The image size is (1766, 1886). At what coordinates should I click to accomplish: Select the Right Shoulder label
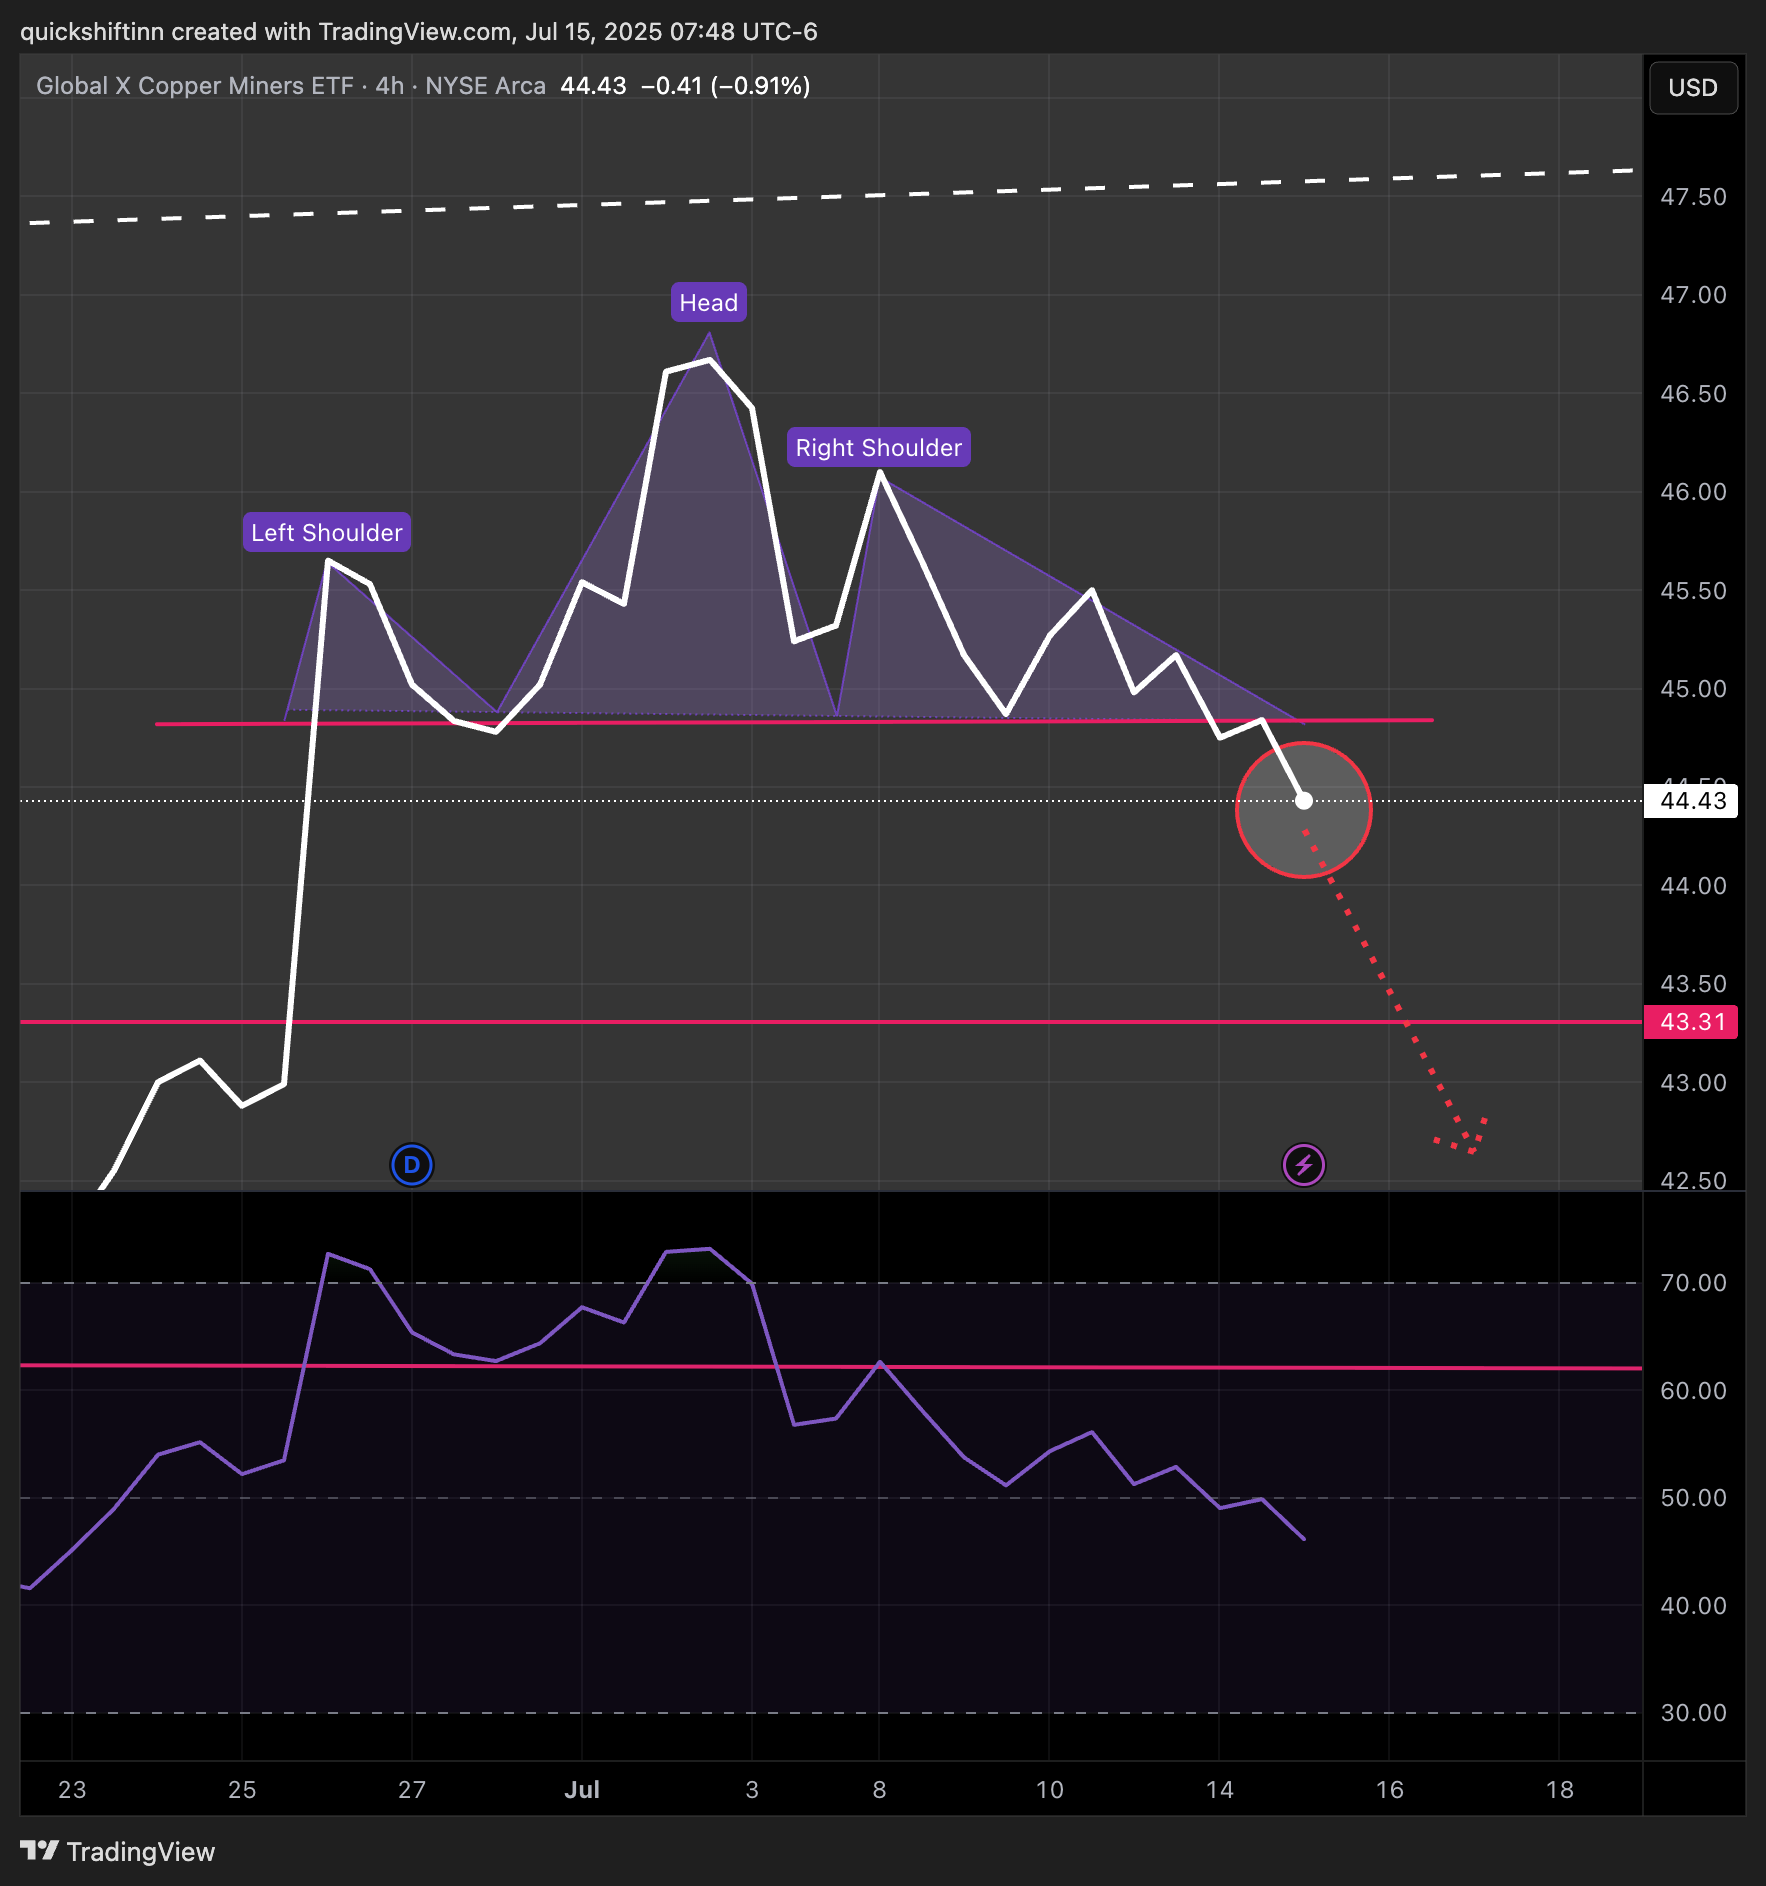878,448
